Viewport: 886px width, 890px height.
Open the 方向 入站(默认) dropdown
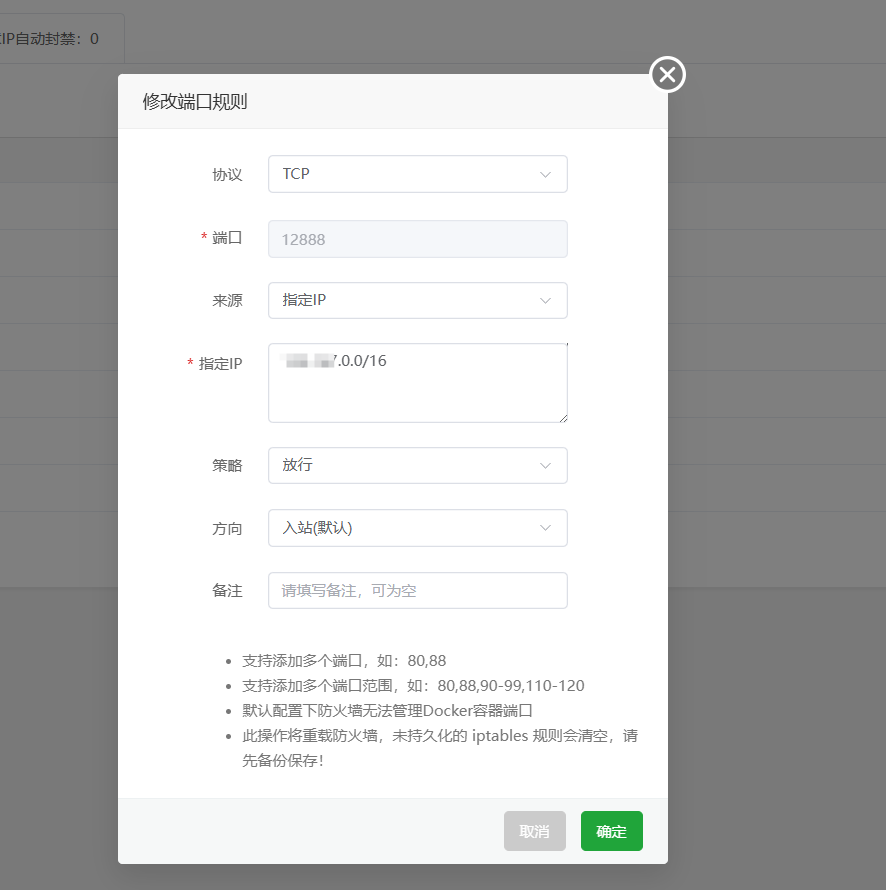tap(418, 528)
